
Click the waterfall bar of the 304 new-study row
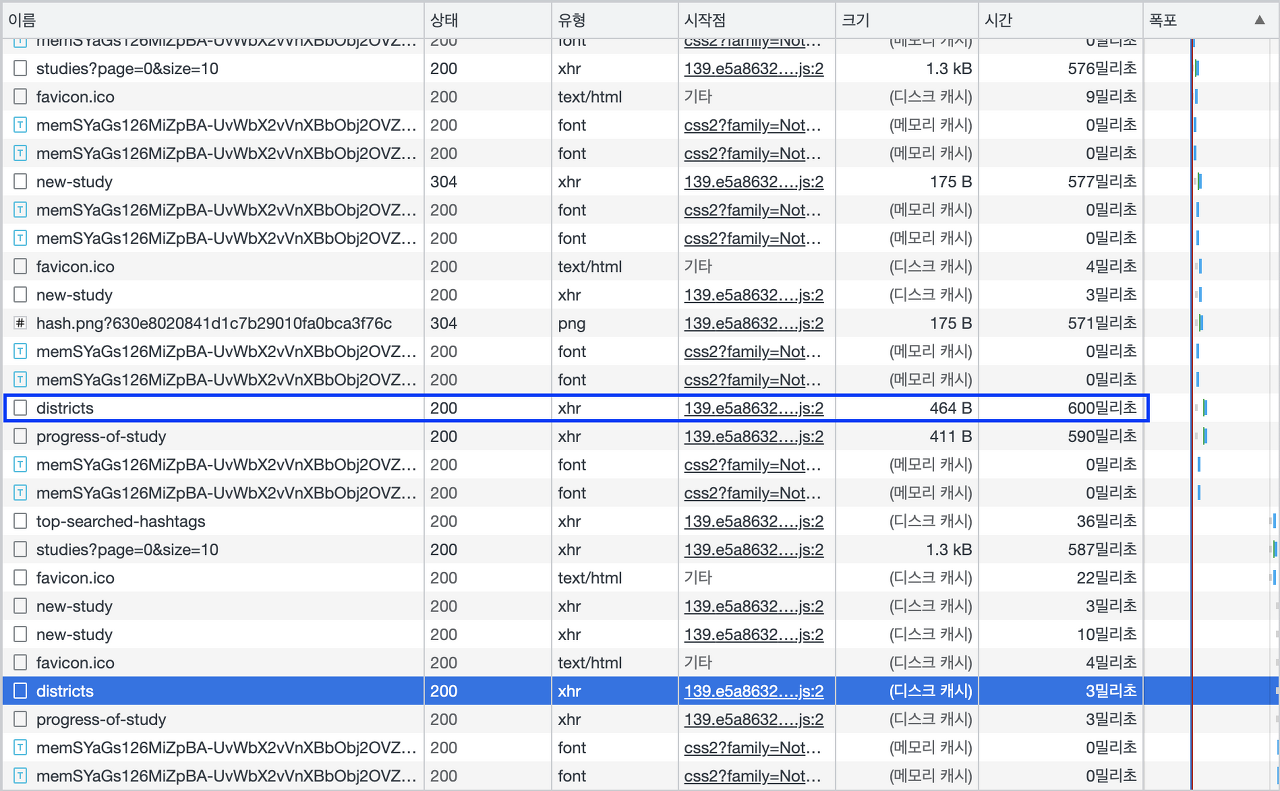1199,182
